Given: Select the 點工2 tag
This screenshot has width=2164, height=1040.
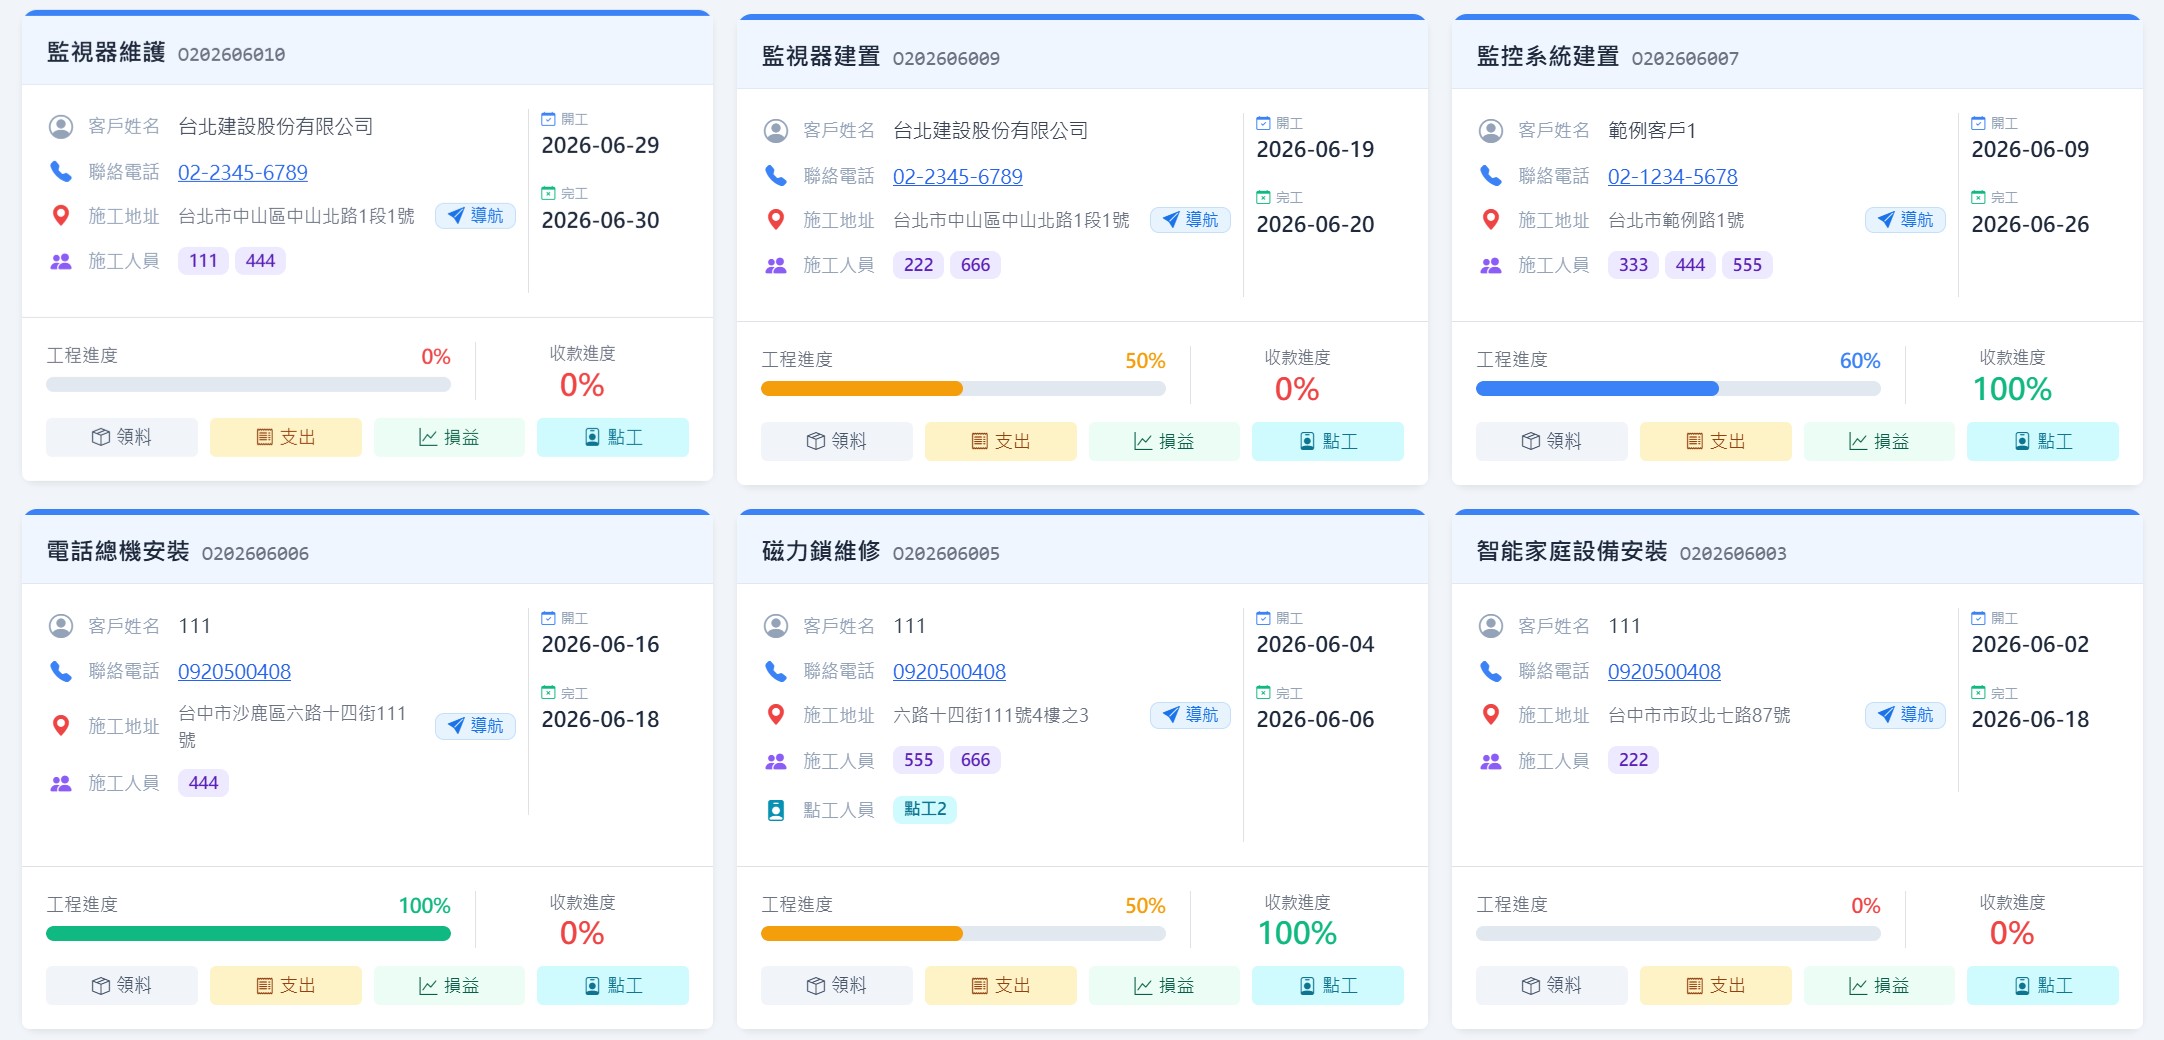Looking at the screenshot, I should pyautogui.click(x=925, y=809).
